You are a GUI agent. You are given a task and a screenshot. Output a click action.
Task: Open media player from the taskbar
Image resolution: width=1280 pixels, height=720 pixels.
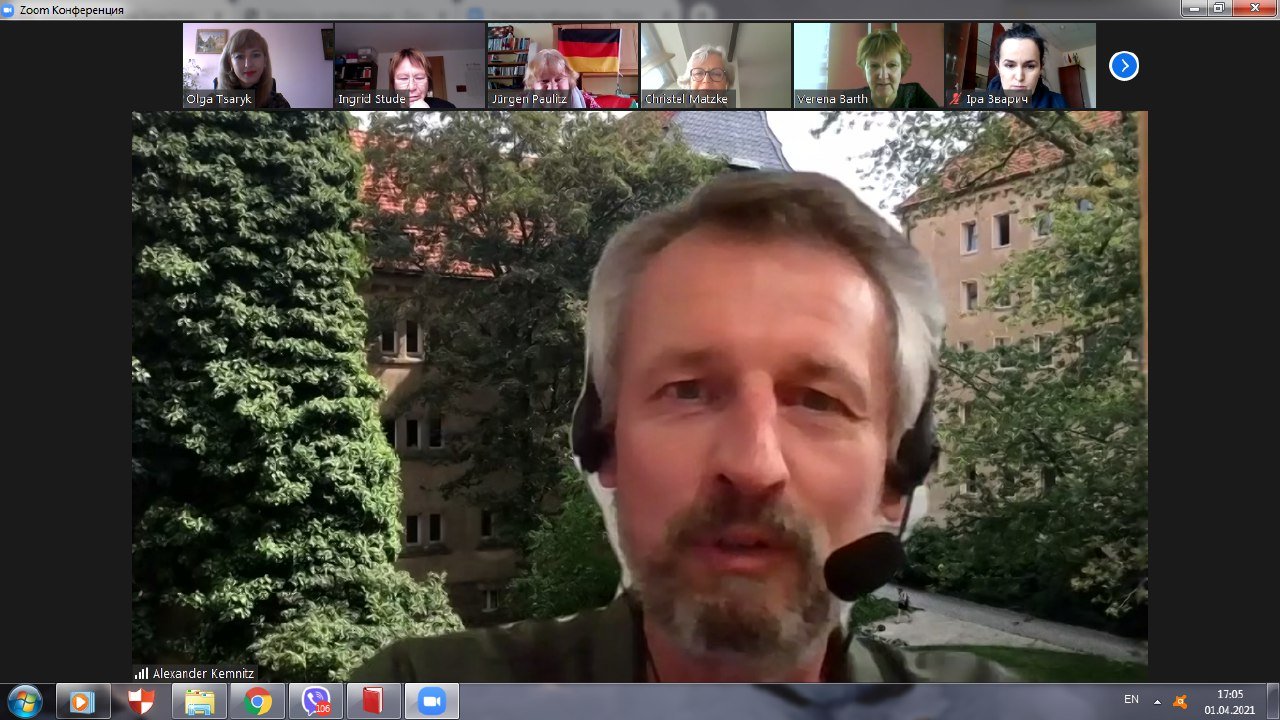(x=82, y=702)
